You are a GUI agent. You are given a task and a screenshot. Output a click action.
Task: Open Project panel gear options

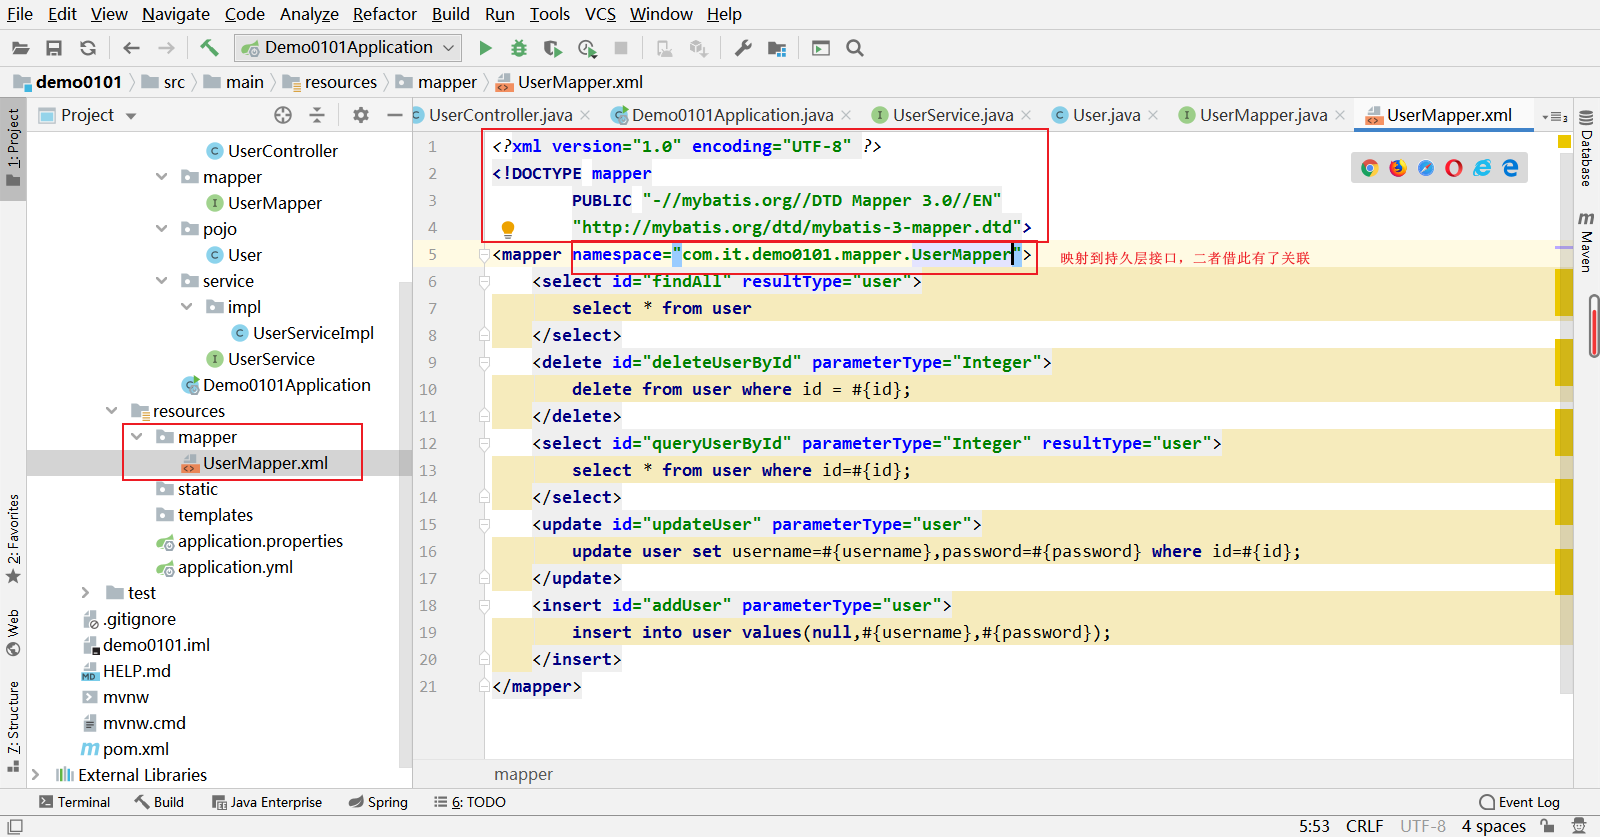click(x=361, y=115)
